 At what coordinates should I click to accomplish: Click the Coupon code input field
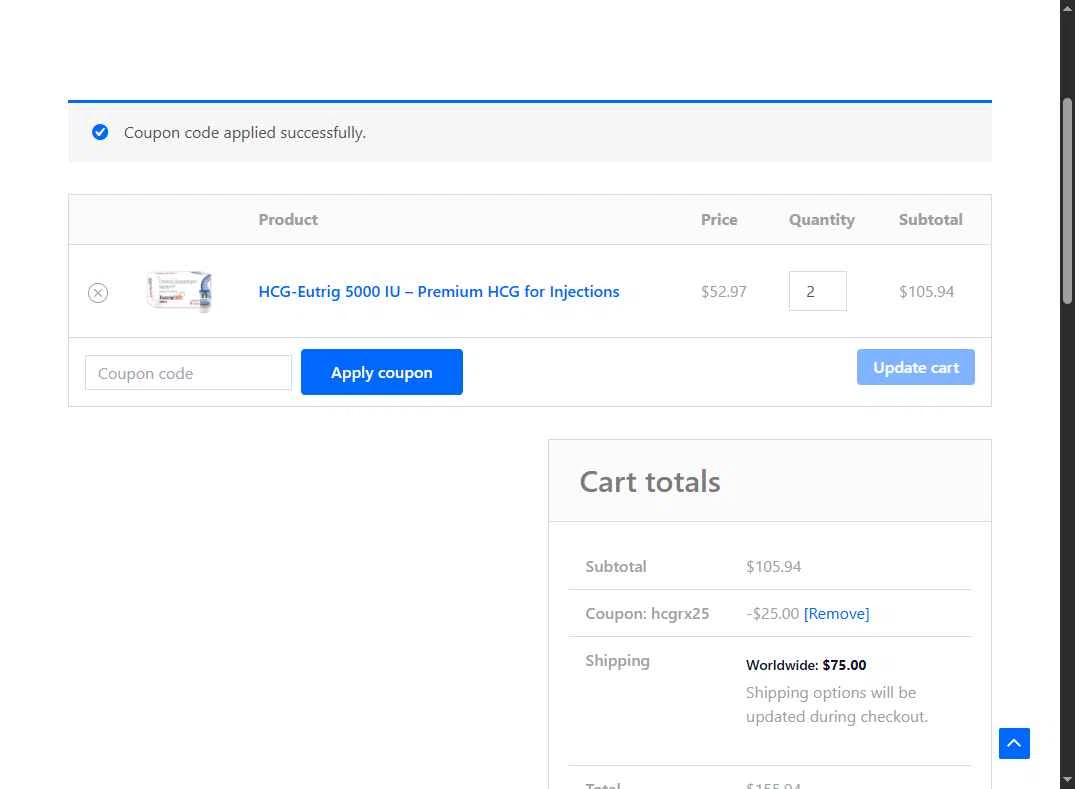point(189,373)
